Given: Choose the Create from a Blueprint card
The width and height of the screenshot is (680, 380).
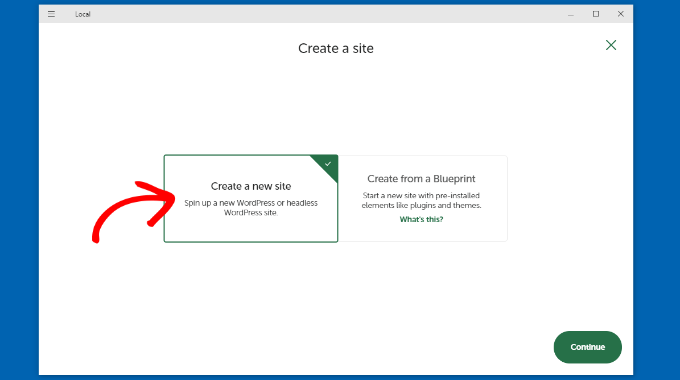Looking at the screenshot, I should coord(422,199).
